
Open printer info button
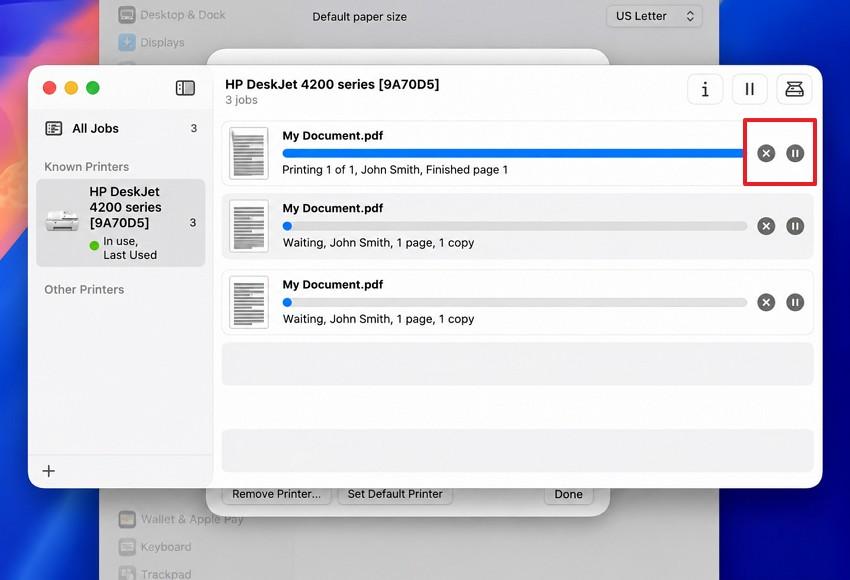[705, 89]
